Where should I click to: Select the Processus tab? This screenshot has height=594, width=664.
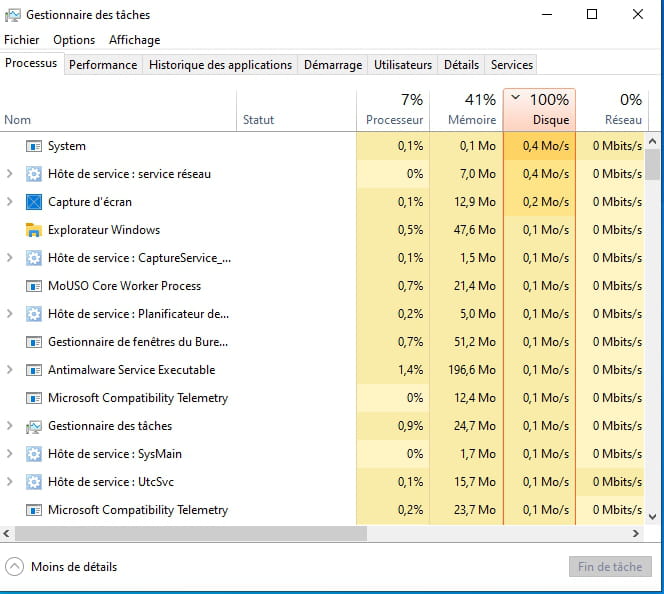pos(31,63)
